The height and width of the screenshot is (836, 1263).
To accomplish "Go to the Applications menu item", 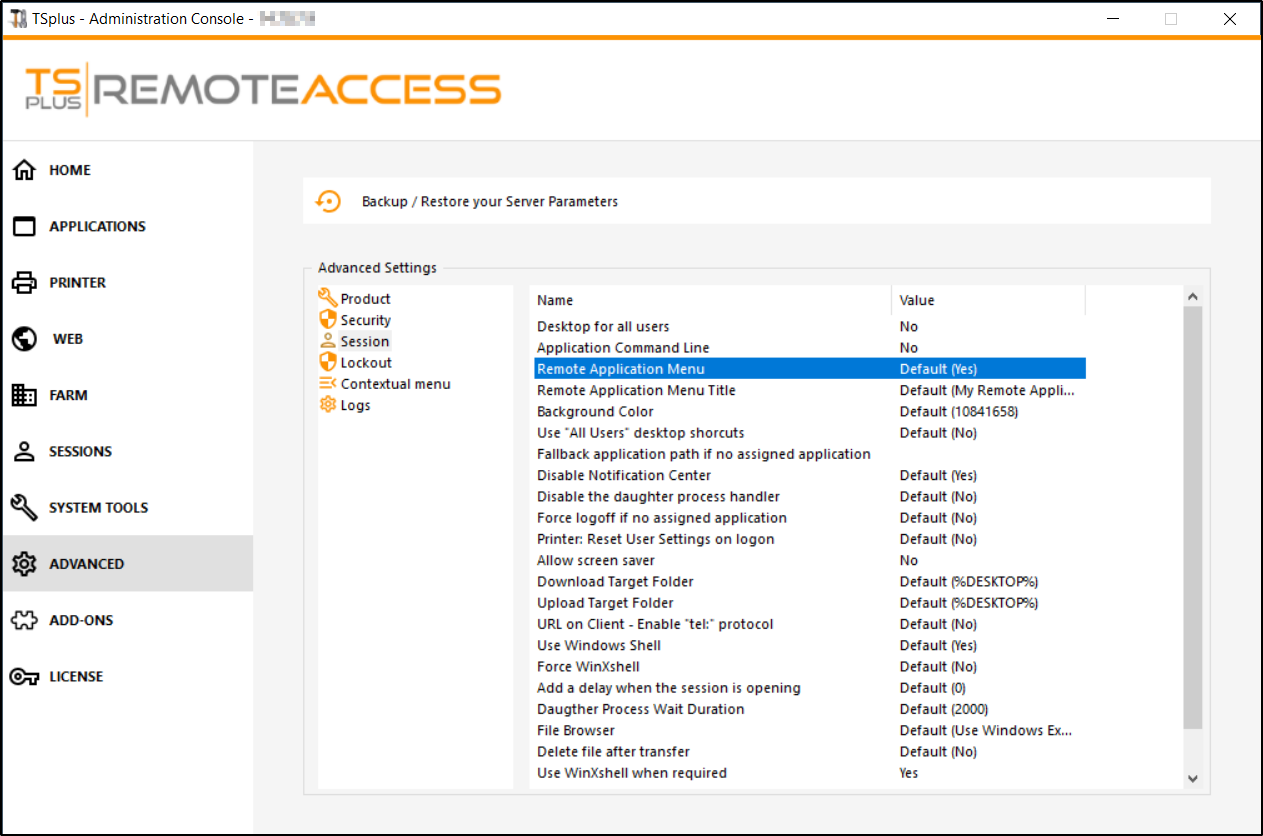I will pos(97,227).
